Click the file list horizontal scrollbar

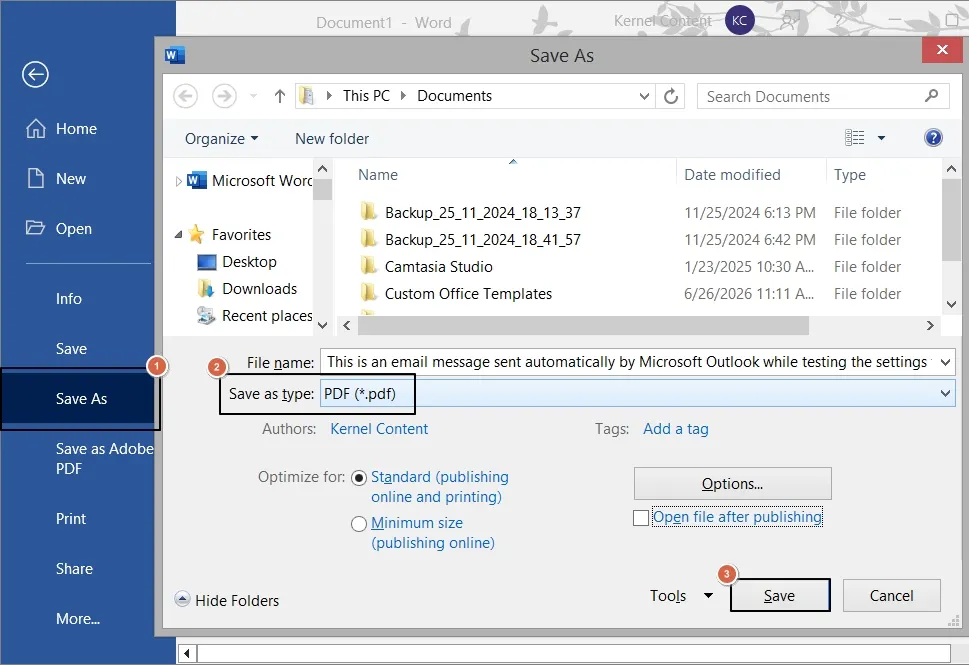[x=583, y=326]
